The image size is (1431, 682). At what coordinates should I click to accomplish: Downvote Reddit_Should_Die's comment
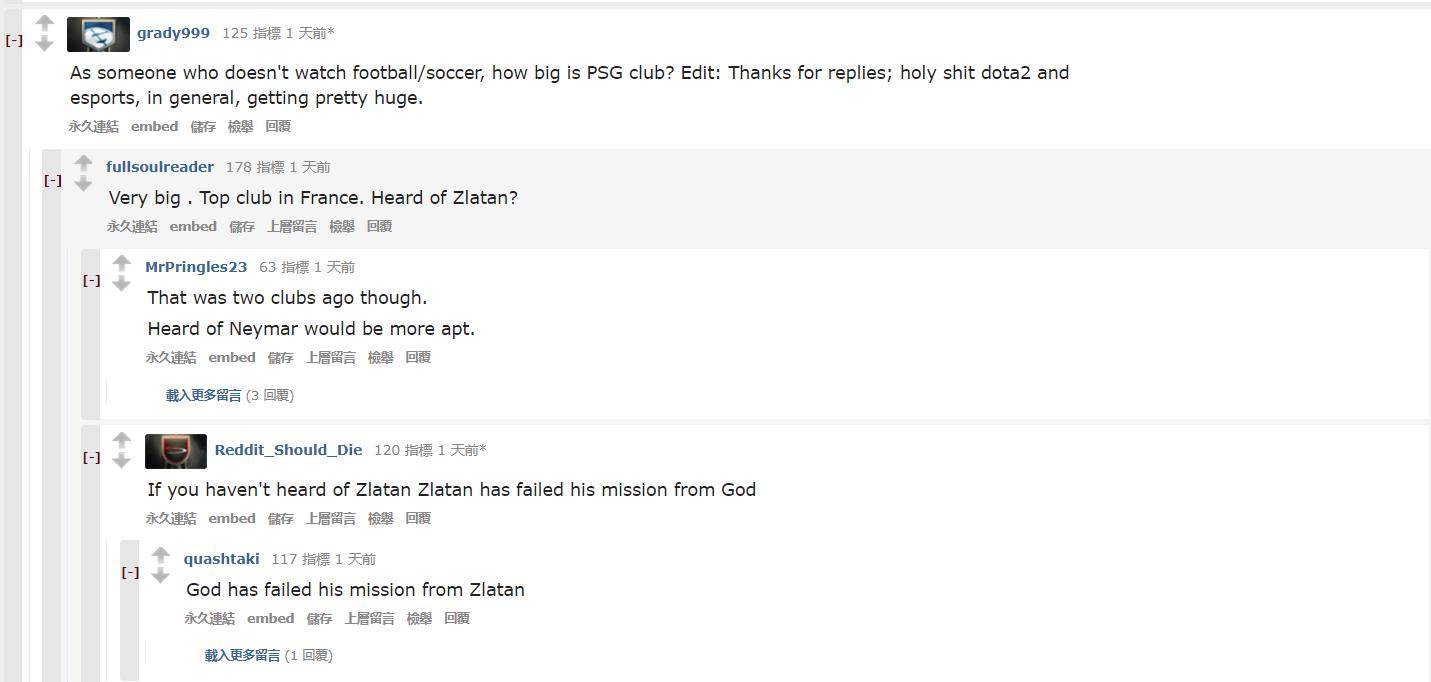(121, 460)
